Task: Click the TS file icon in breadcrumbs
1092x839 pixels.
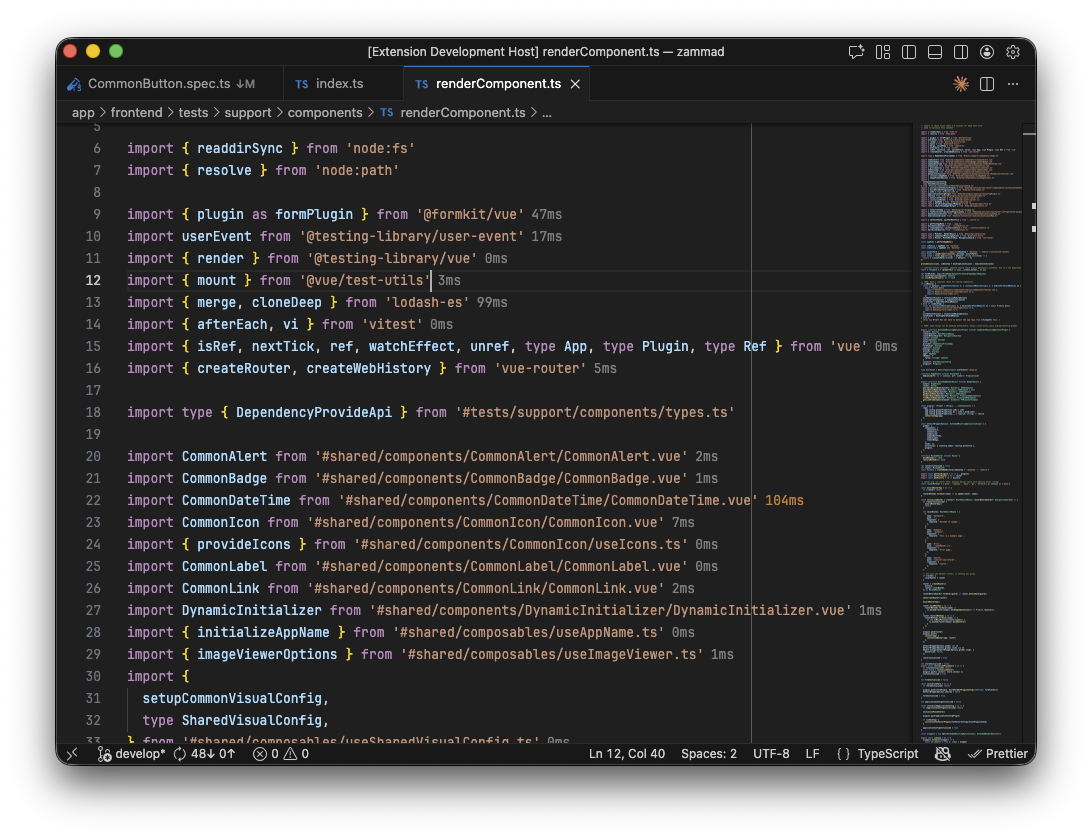Action: pyautogui.click(x=387, y=113)
